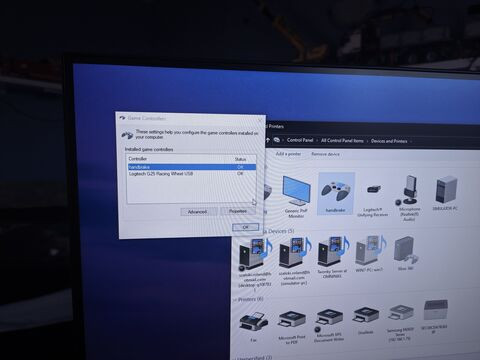Click the Controller column header
This screenshot has width=480, height=360.
[138, 159]
